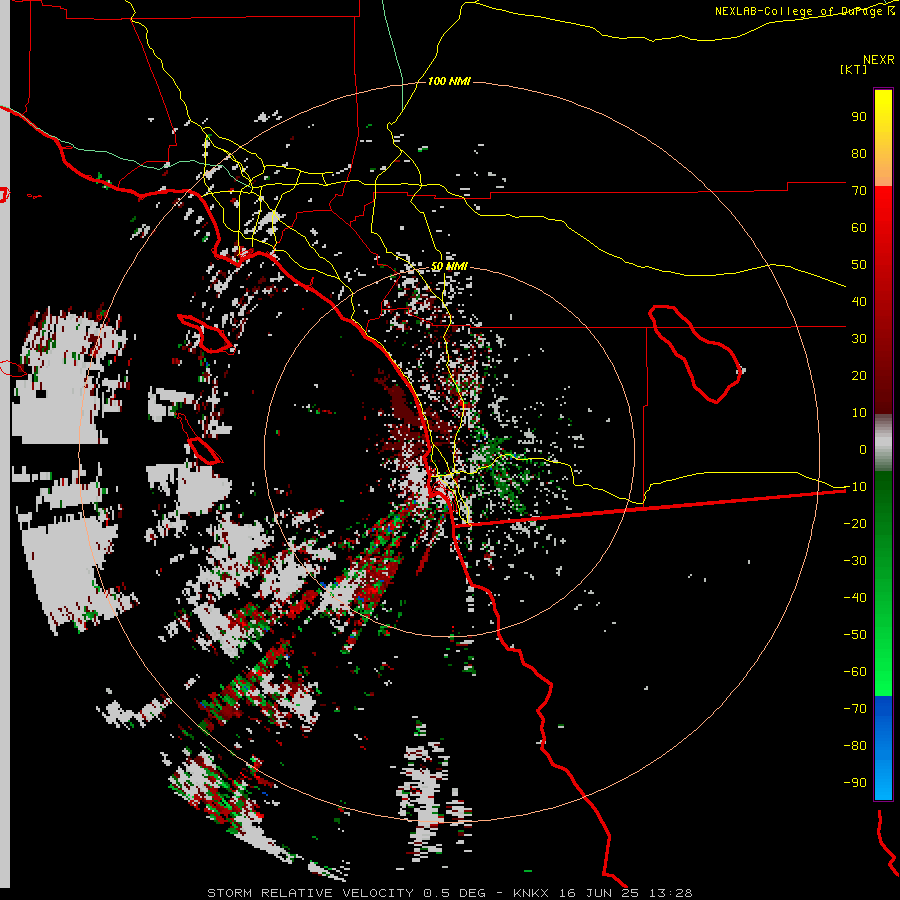
Task: Pick the yellow-orange top of the color bar
Action: tap(883, 138)
